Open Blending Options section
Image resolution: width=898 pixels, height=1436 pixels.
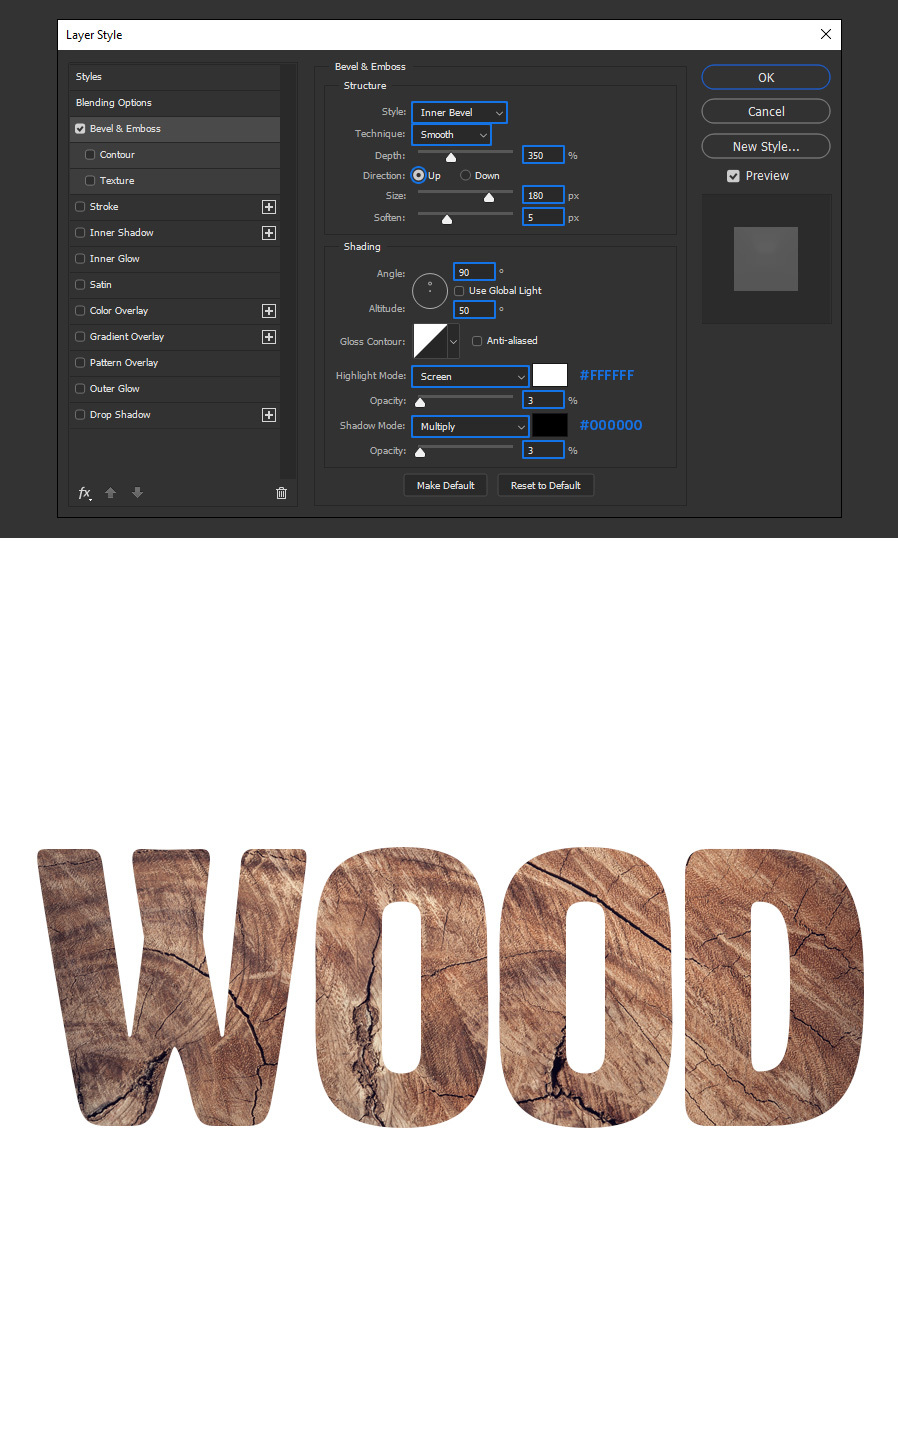(x=175, y=103)
